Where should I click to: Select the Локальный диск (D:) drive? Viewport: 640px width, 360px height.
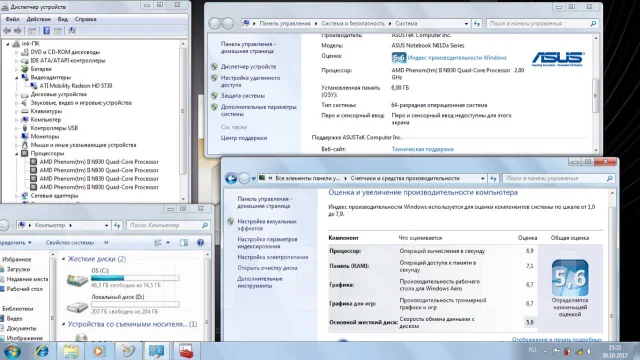click(x=122, y=304)
